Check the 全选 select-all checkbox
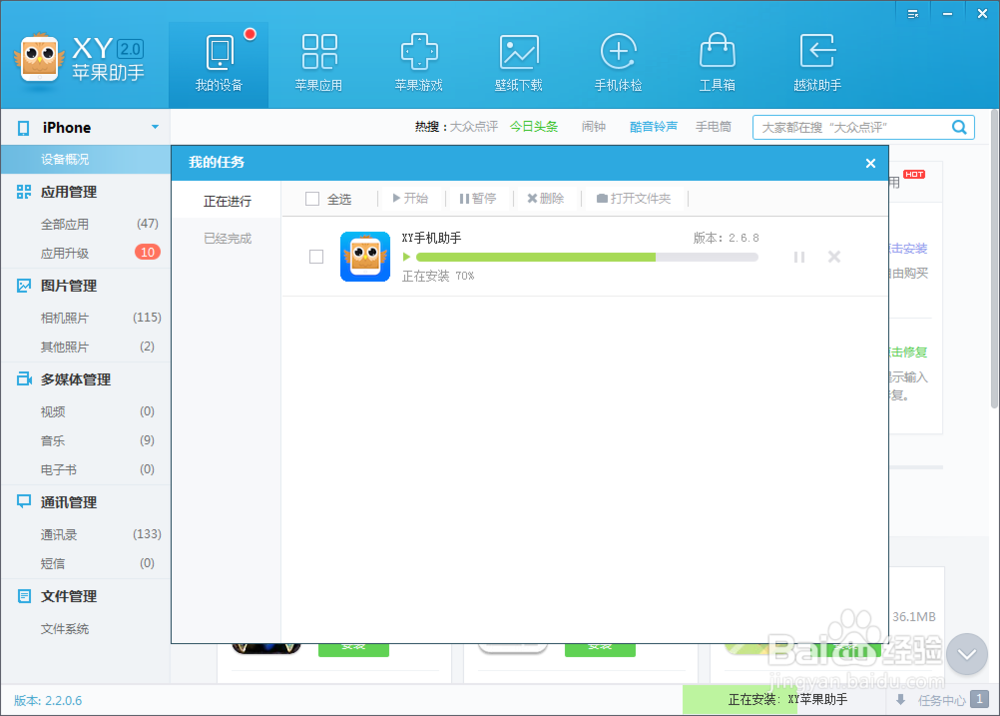The image size is (1000, 716). coord(312,198)
